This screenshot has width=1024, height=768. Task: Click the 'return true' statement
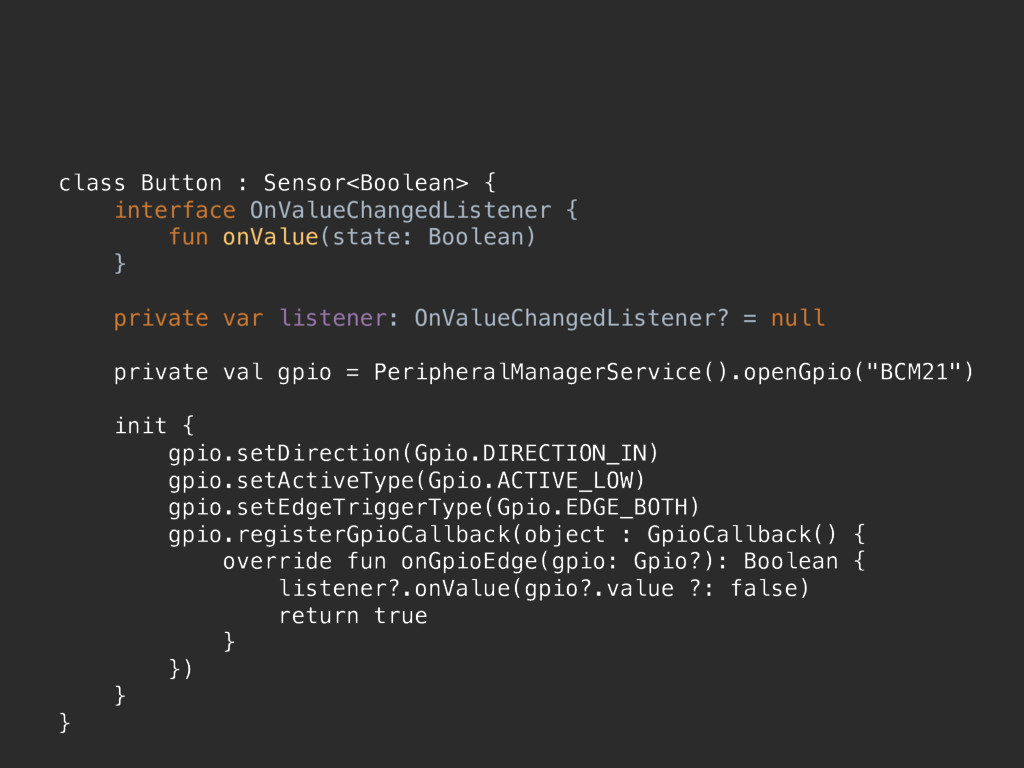pyautogui.click(x=353, y=616)
